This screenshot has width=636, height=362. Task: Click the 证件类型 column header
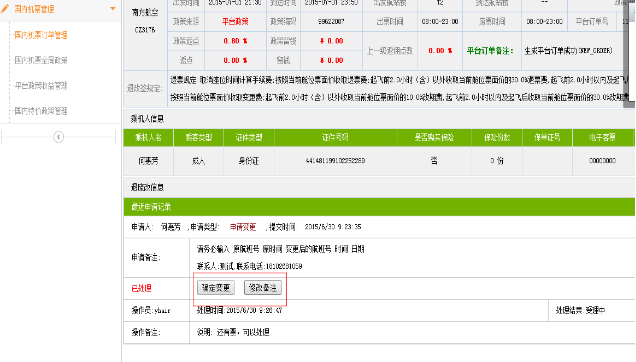pyautogui.click(x=249, y=138)
